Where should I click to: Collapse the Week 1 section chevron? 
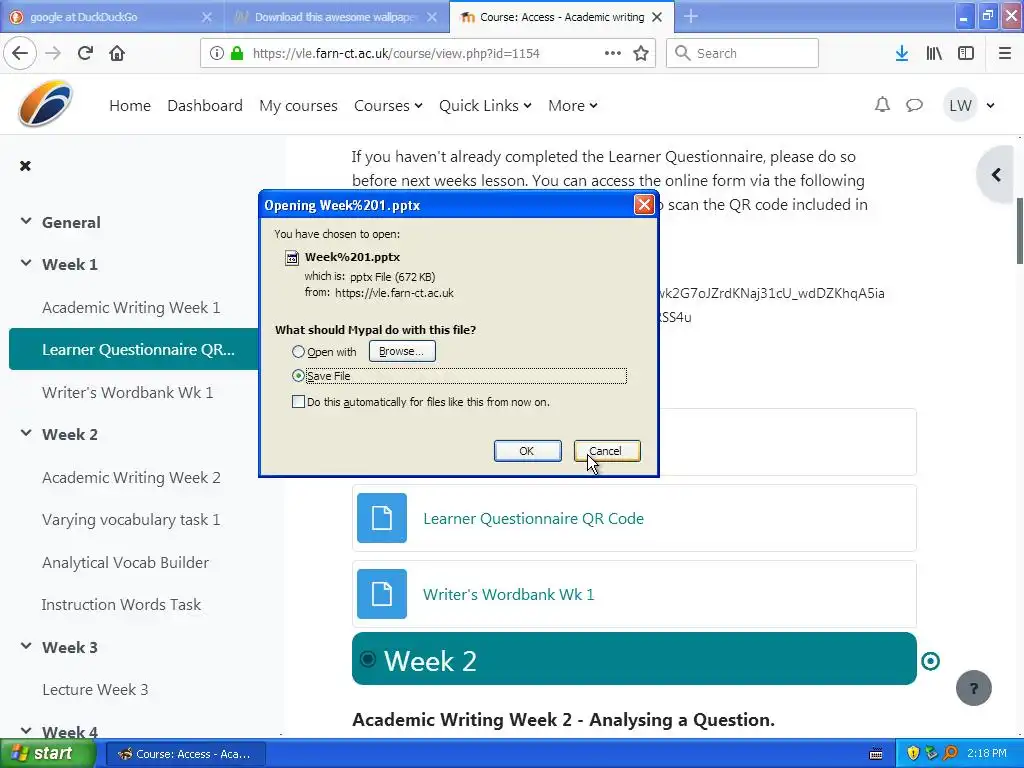coord(25,263)
